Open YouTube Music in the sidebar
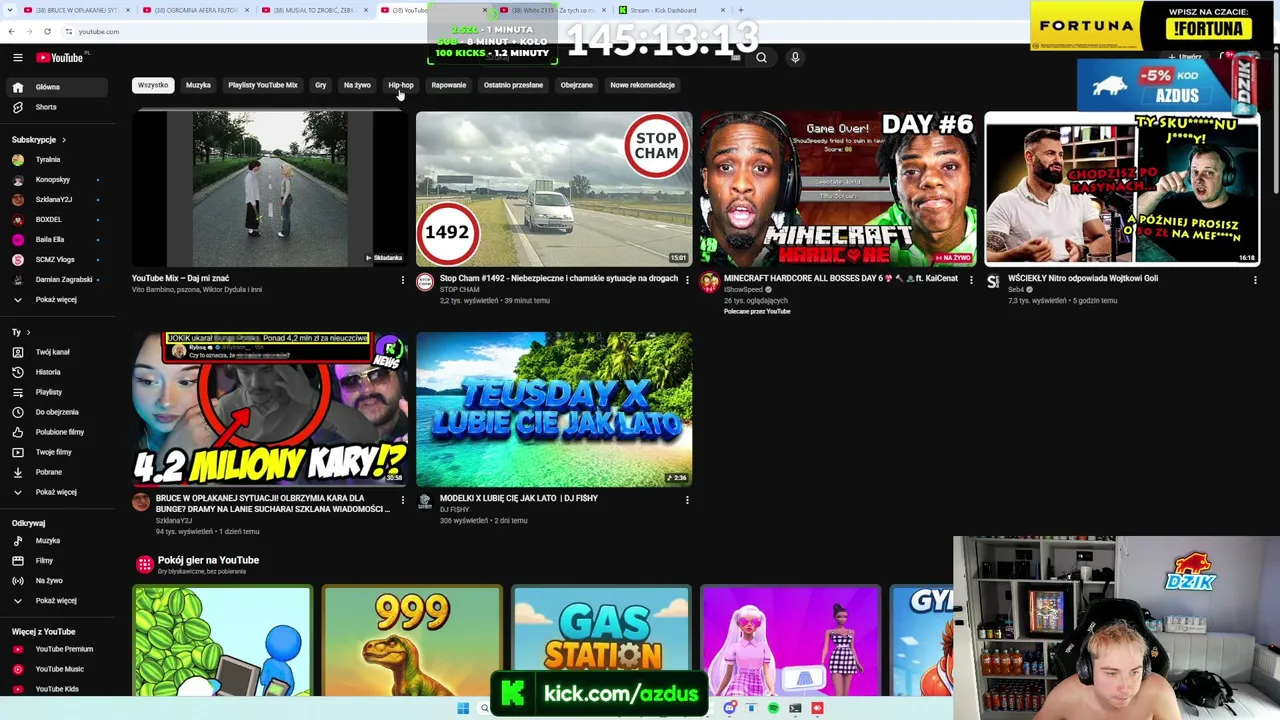This screenshot has width=1280, height=720. tap(59, 669)
